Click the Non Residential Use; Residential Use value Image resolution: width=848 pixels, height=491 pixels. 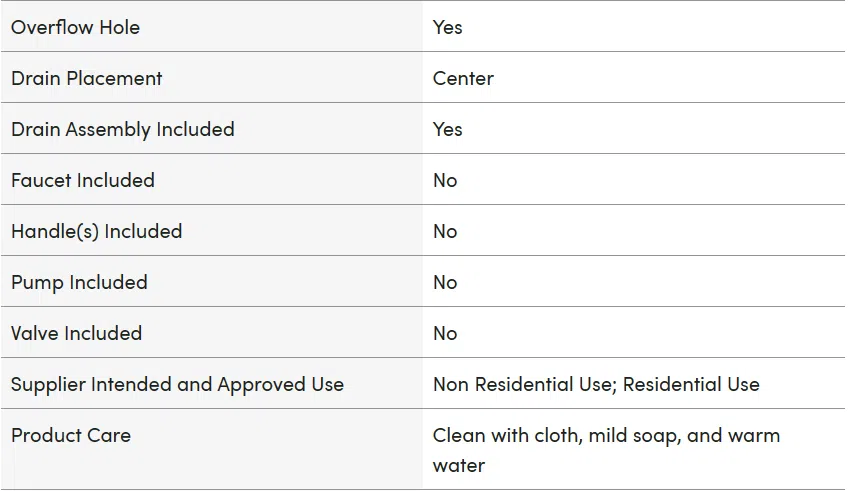596,384
